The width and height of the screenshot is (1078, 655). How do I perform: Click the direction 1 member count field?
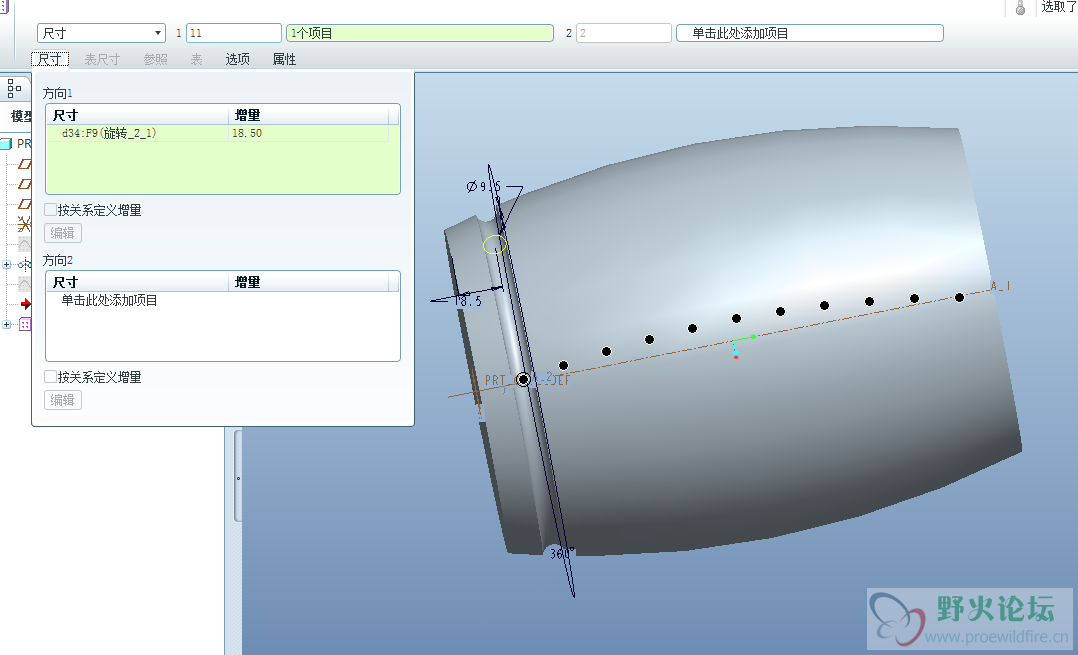(x=234, y=33)
